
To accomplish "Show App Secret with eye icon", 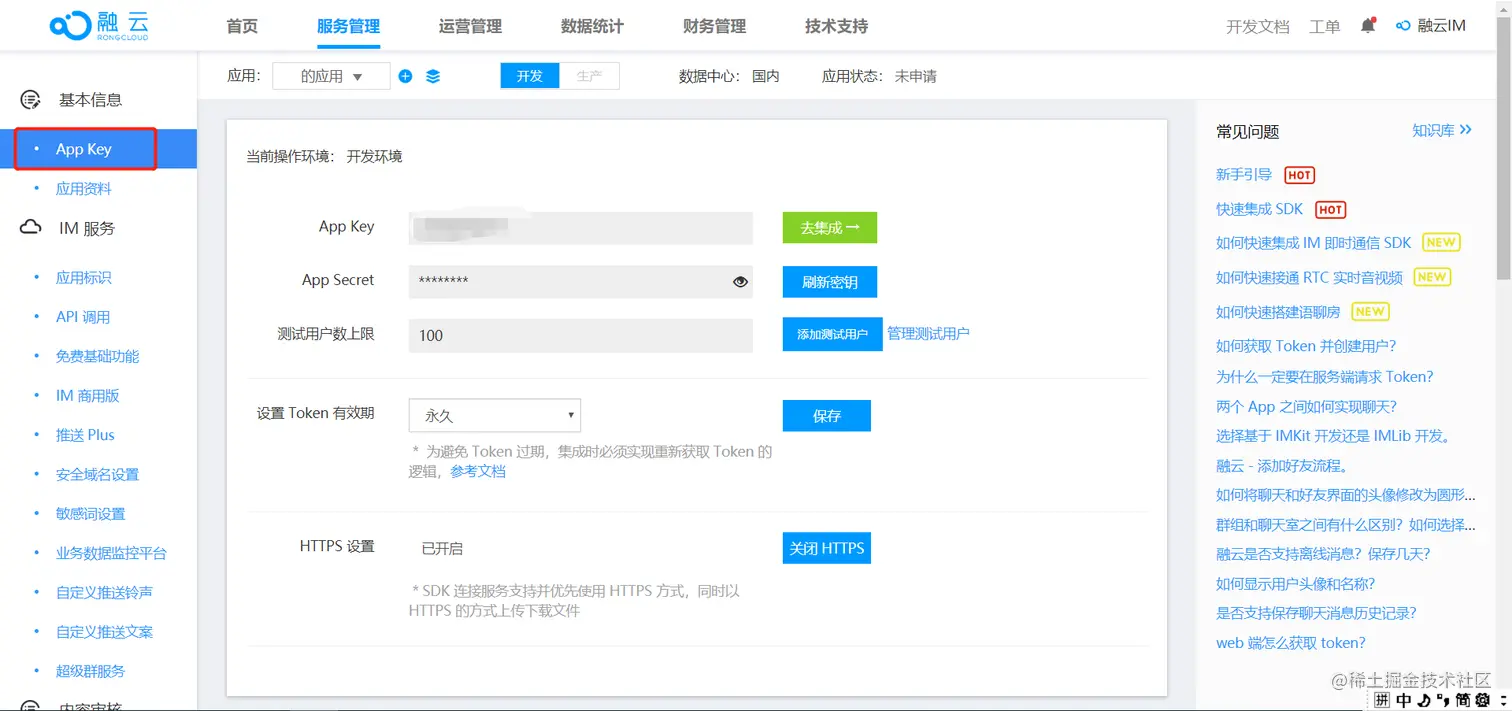I will 740,282.
